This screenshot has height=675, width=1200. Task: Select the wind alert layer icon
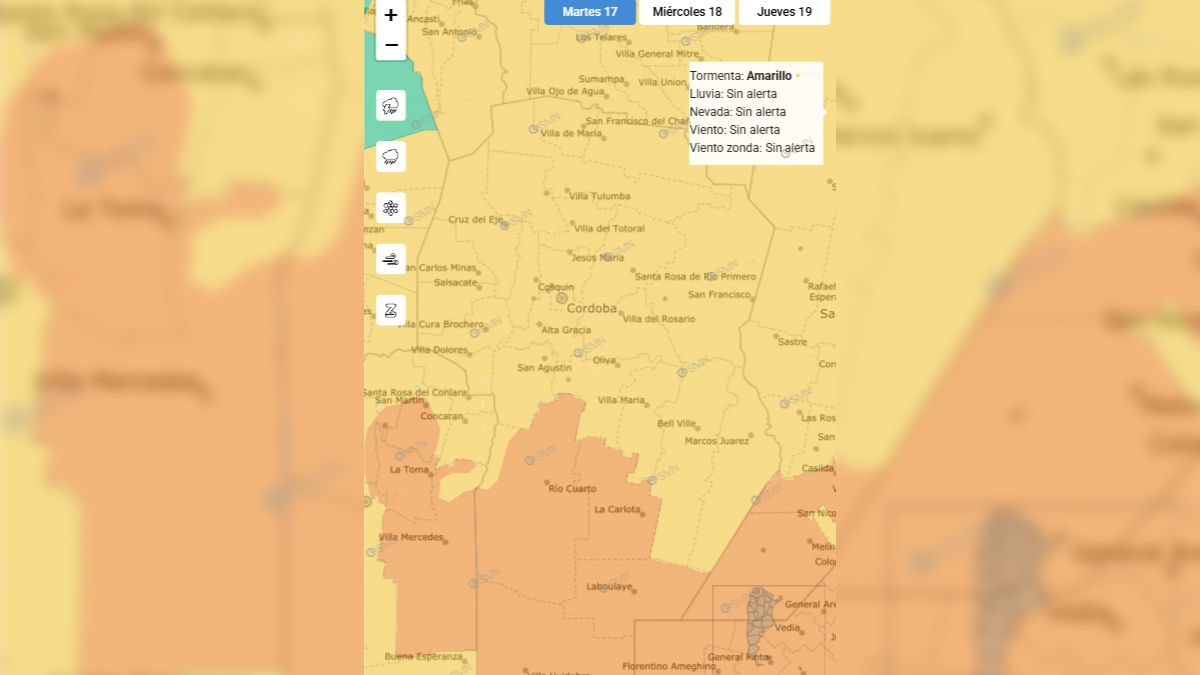391,259
